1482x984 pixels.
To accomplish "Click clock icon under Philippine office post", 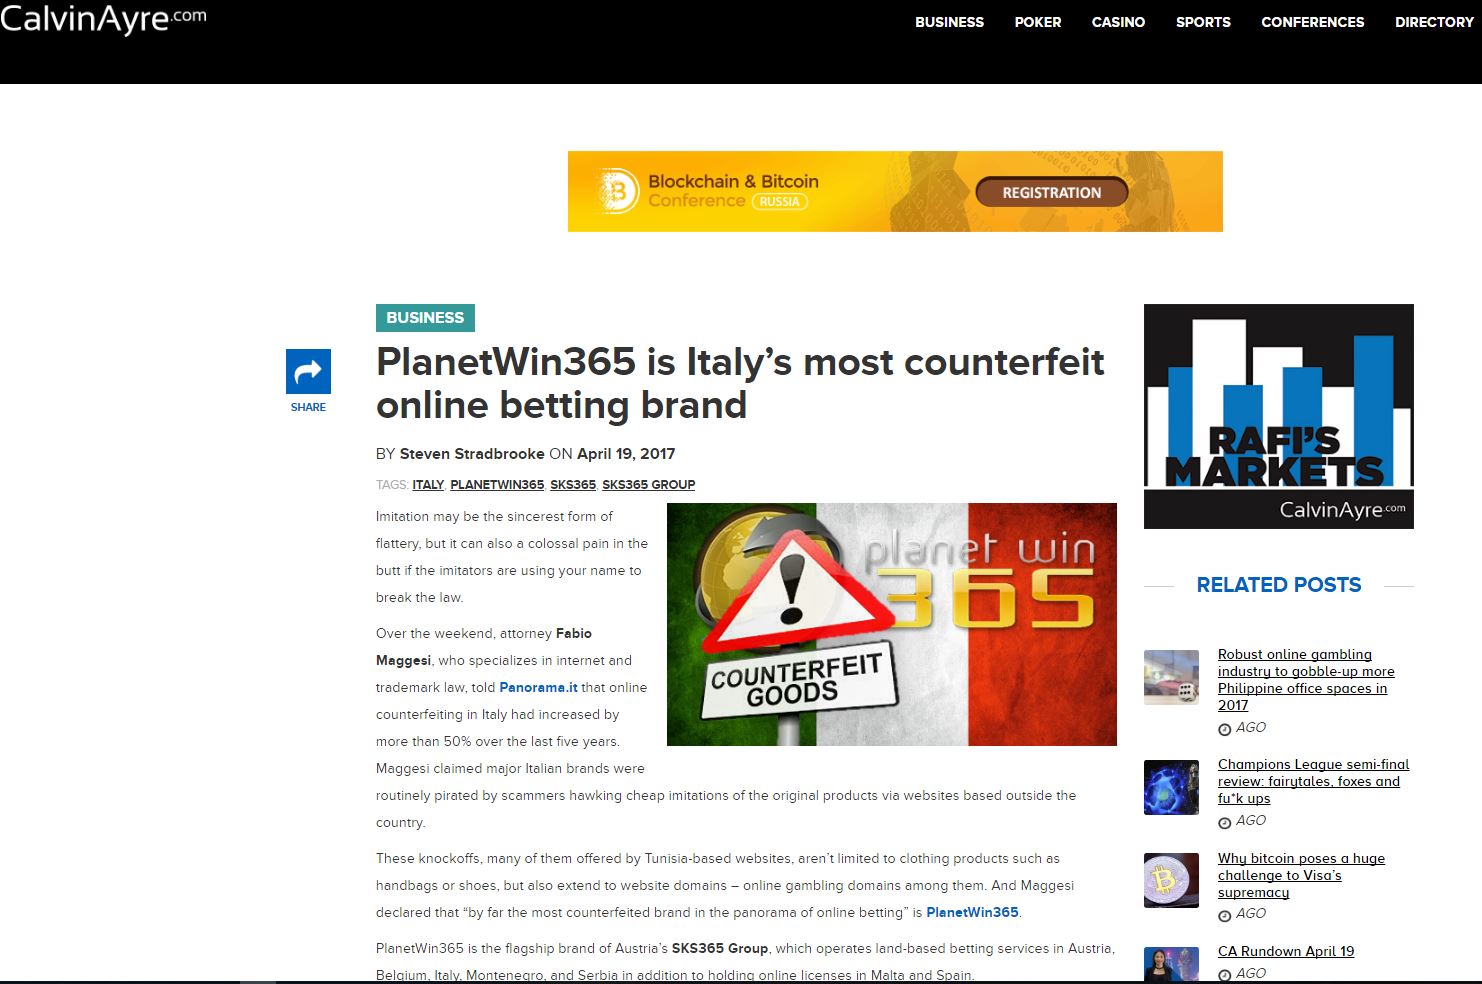I will 1225,729.
